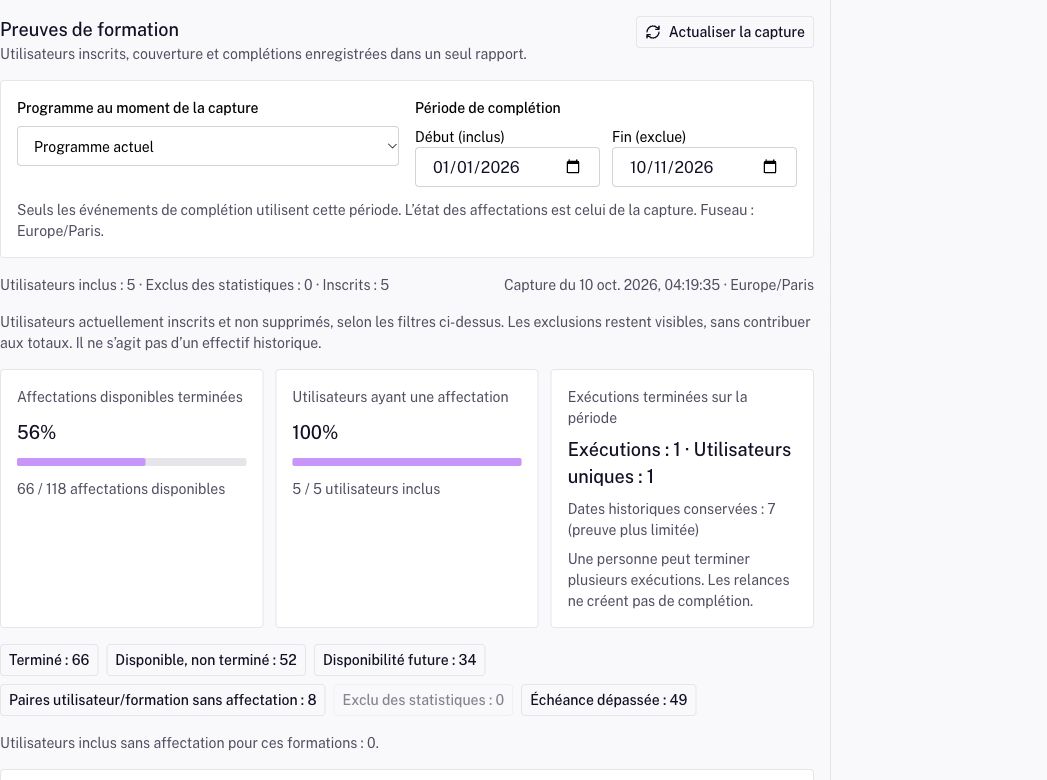Click the refresh arrows icon beside Actualiser

coord(653,32)
